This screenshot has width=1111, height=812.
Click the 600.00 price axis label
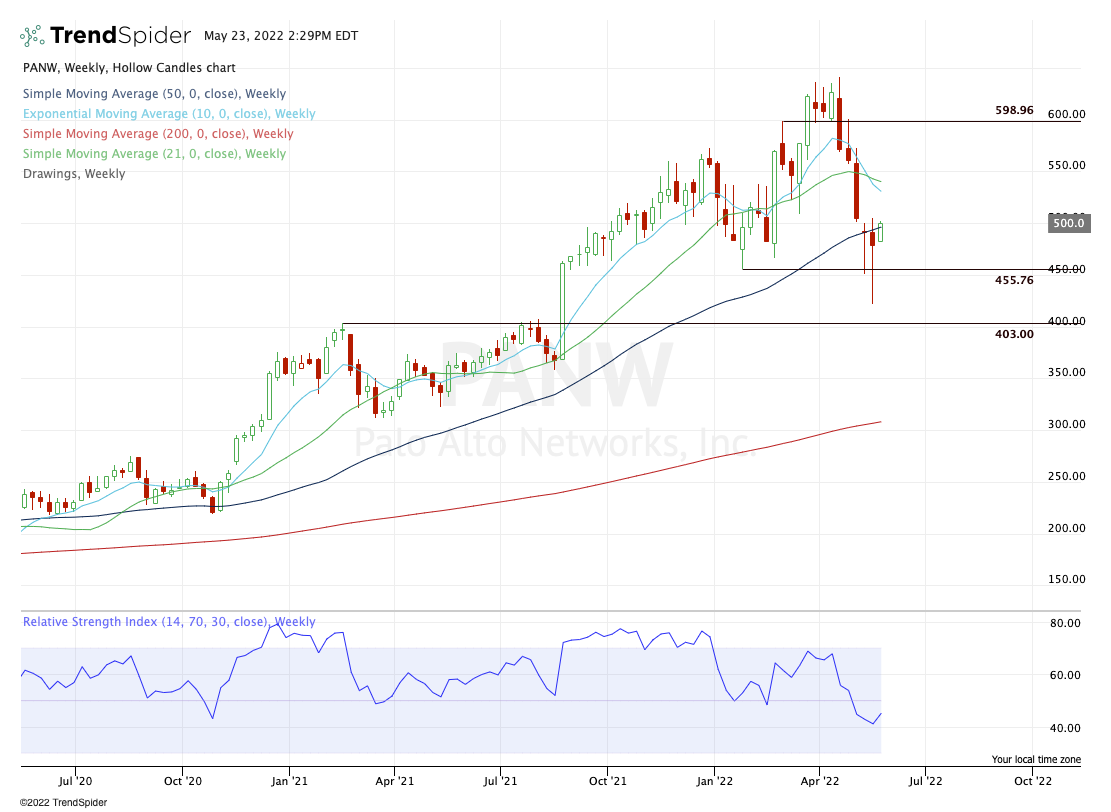[x=1066, y=114]
